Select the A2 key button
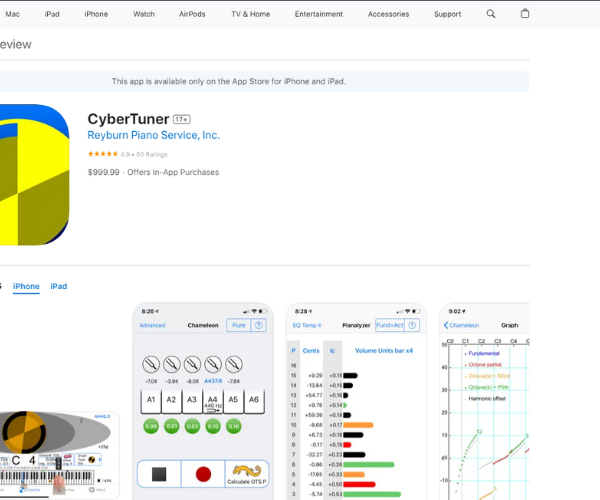Viewport: 600px width, 500px height. (x=171, y=402)
